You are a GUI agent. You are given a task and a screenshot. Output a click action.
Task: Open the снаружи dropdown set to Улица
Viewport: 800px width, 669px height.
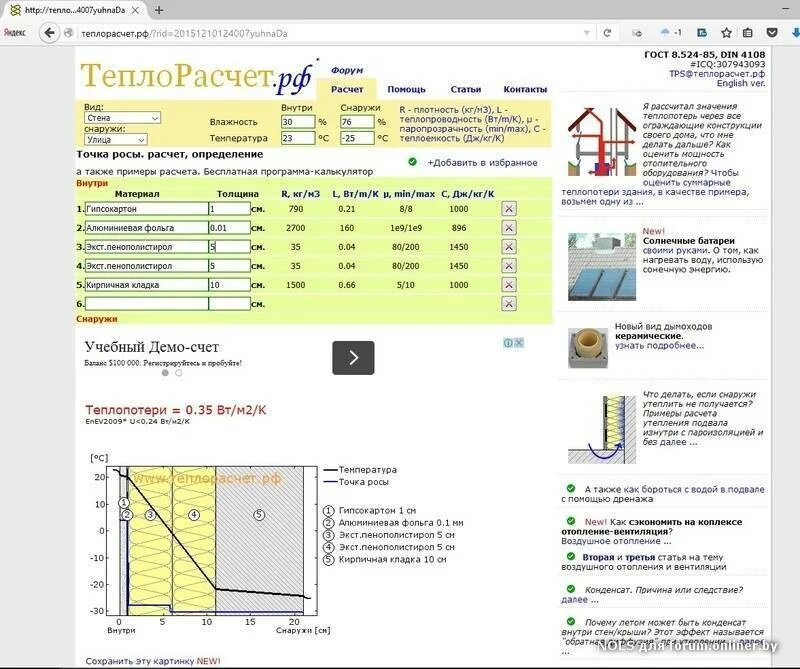[116, 139]
